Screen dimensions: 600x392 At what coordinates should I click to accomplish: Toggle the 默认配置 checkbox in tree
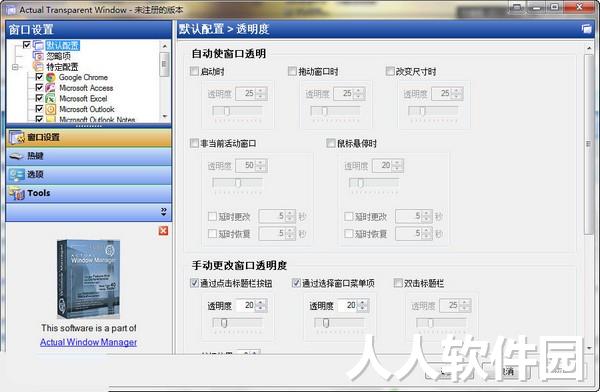[27, 45]
